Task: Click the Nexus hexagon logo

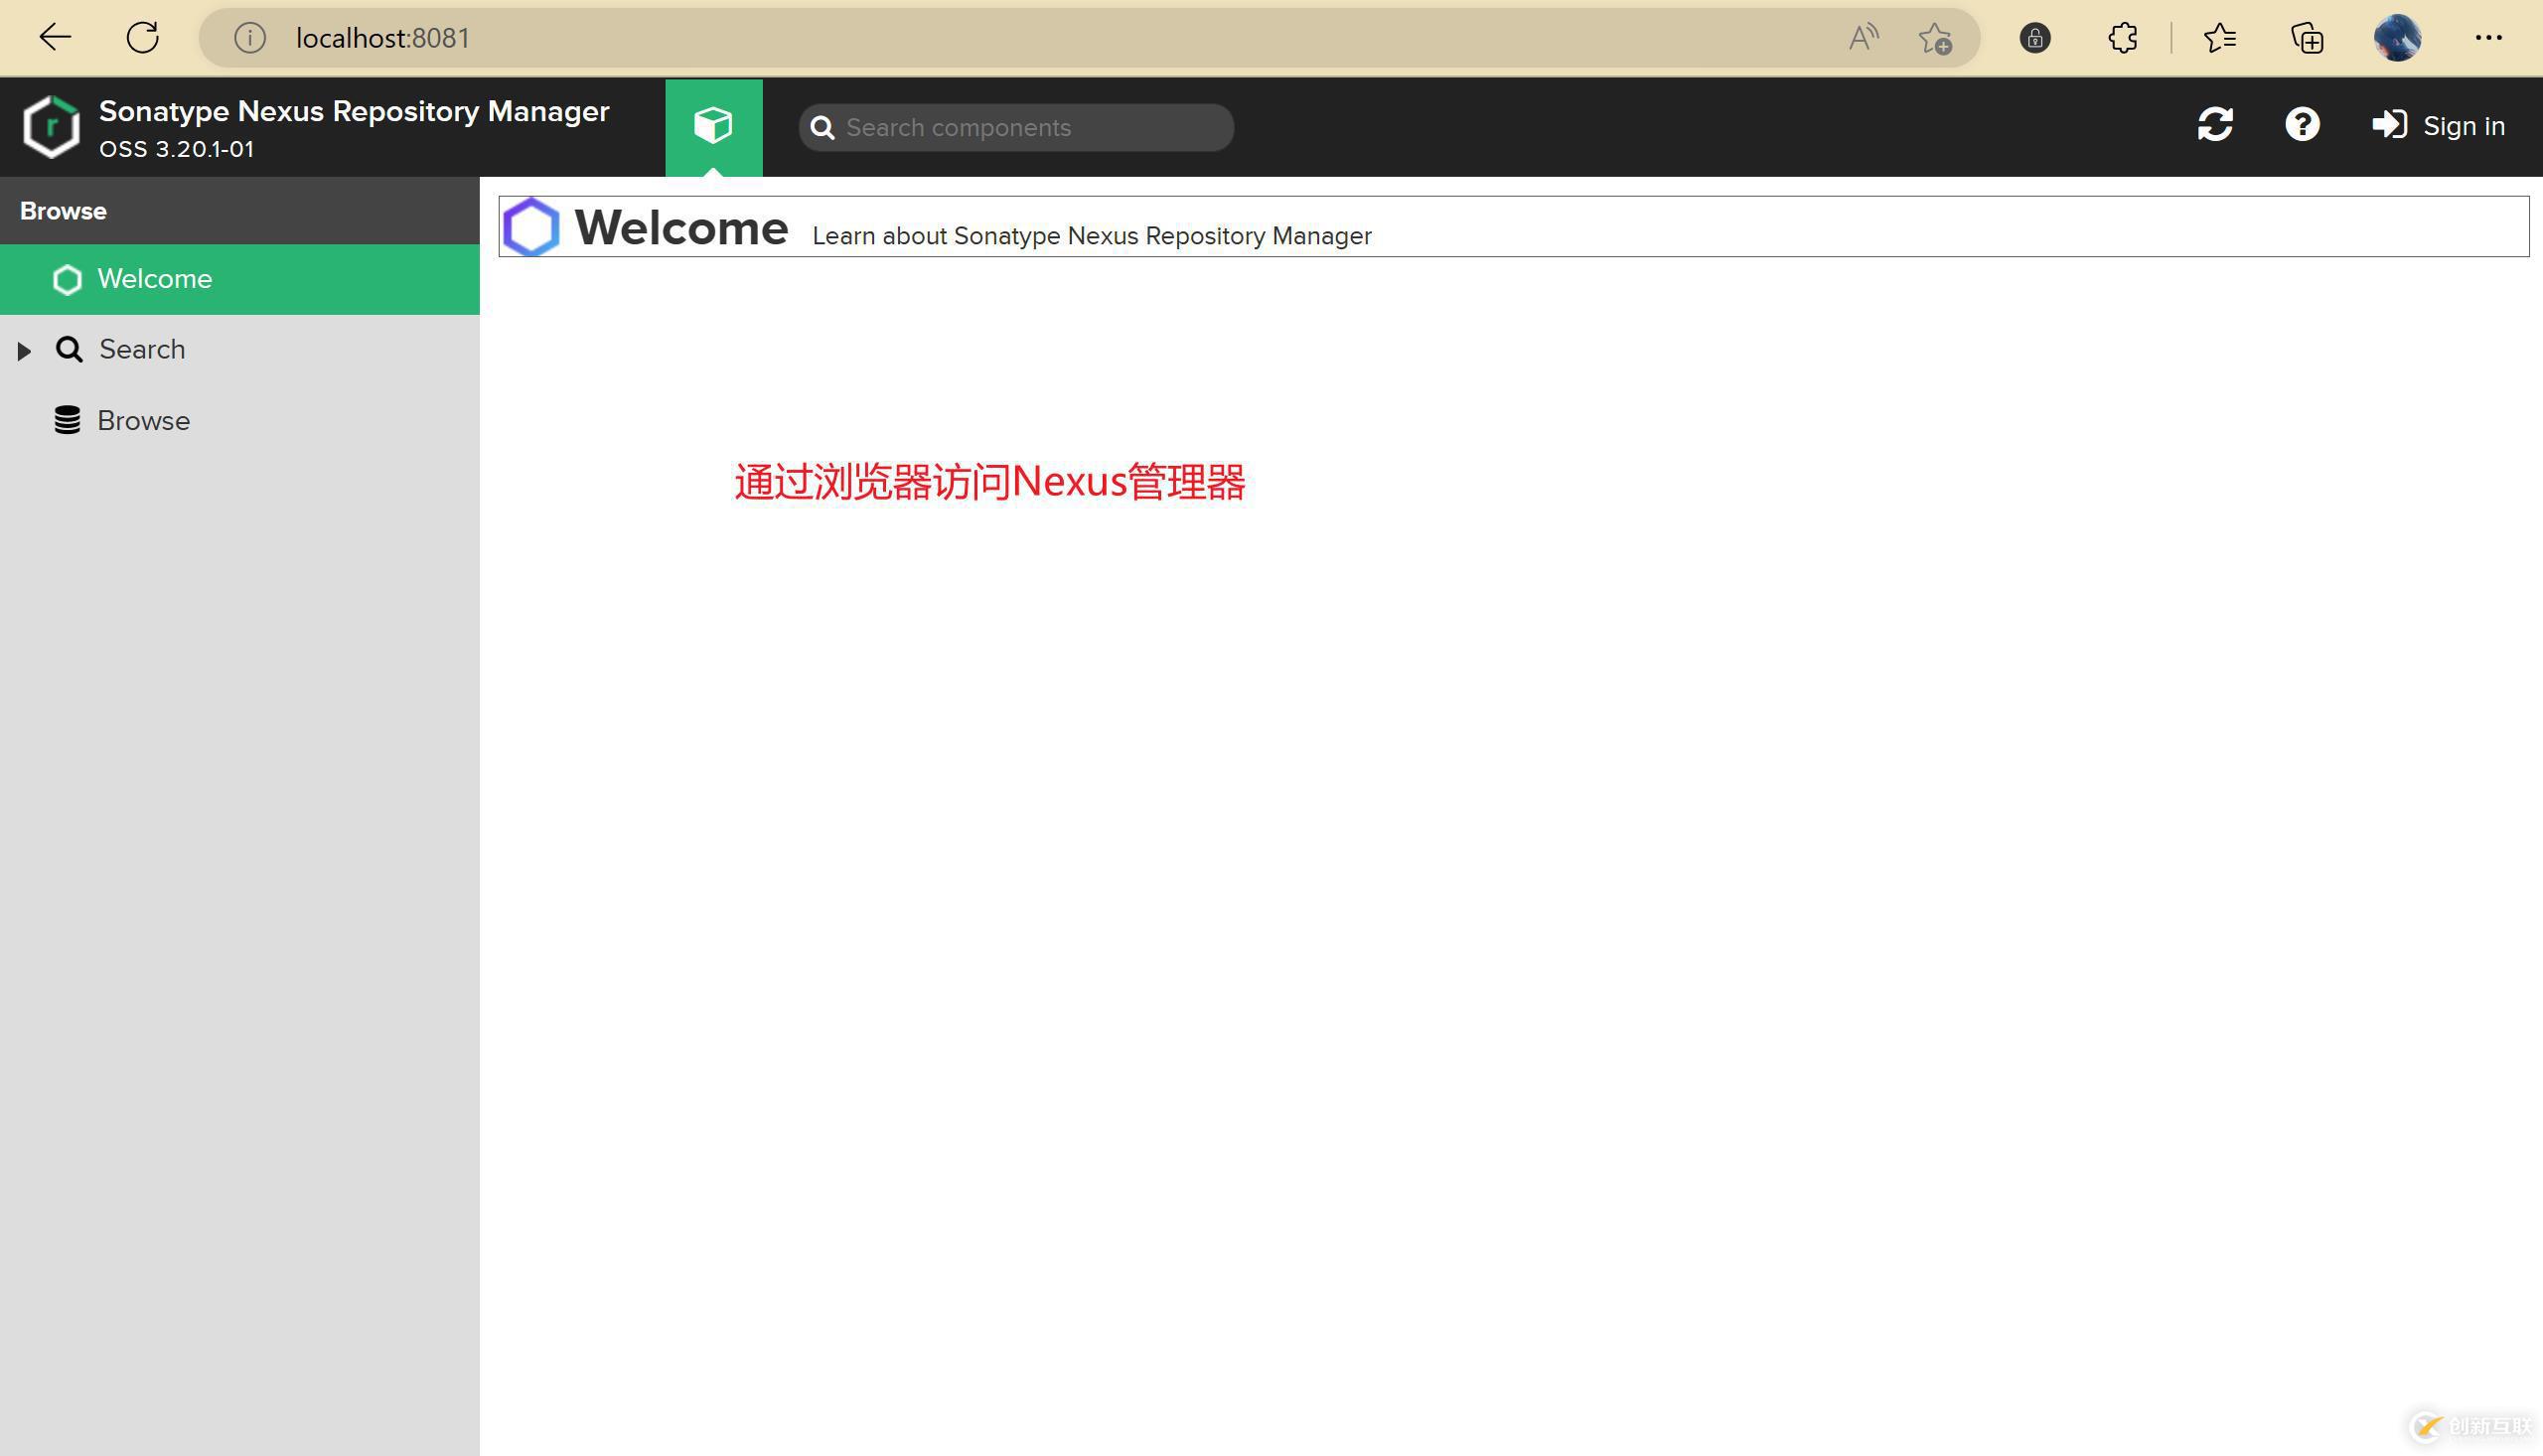Action: coord(51,127)
